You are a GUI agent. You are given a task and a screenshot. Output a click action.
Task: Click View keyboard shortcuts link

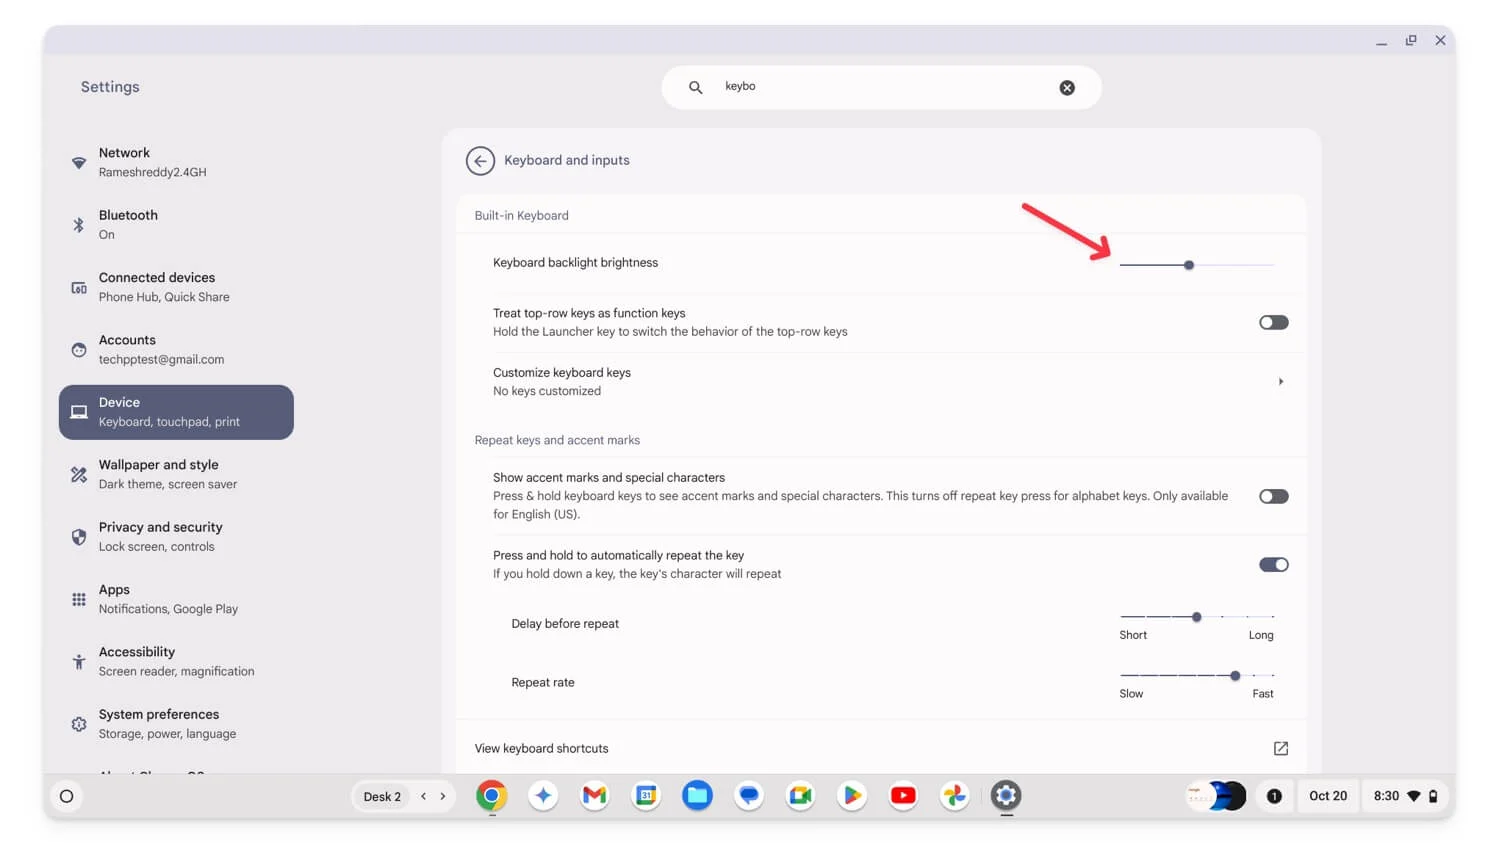[x=541, y=748]
